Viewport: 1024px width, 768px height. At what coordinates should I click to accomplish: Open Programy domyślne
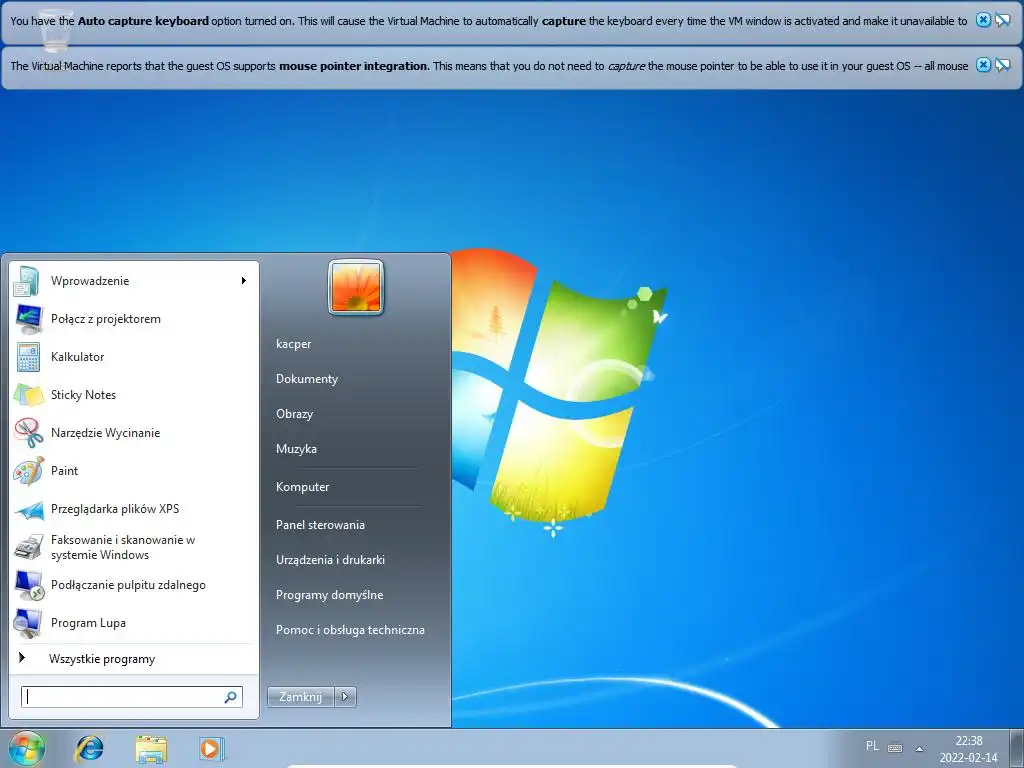330,596
